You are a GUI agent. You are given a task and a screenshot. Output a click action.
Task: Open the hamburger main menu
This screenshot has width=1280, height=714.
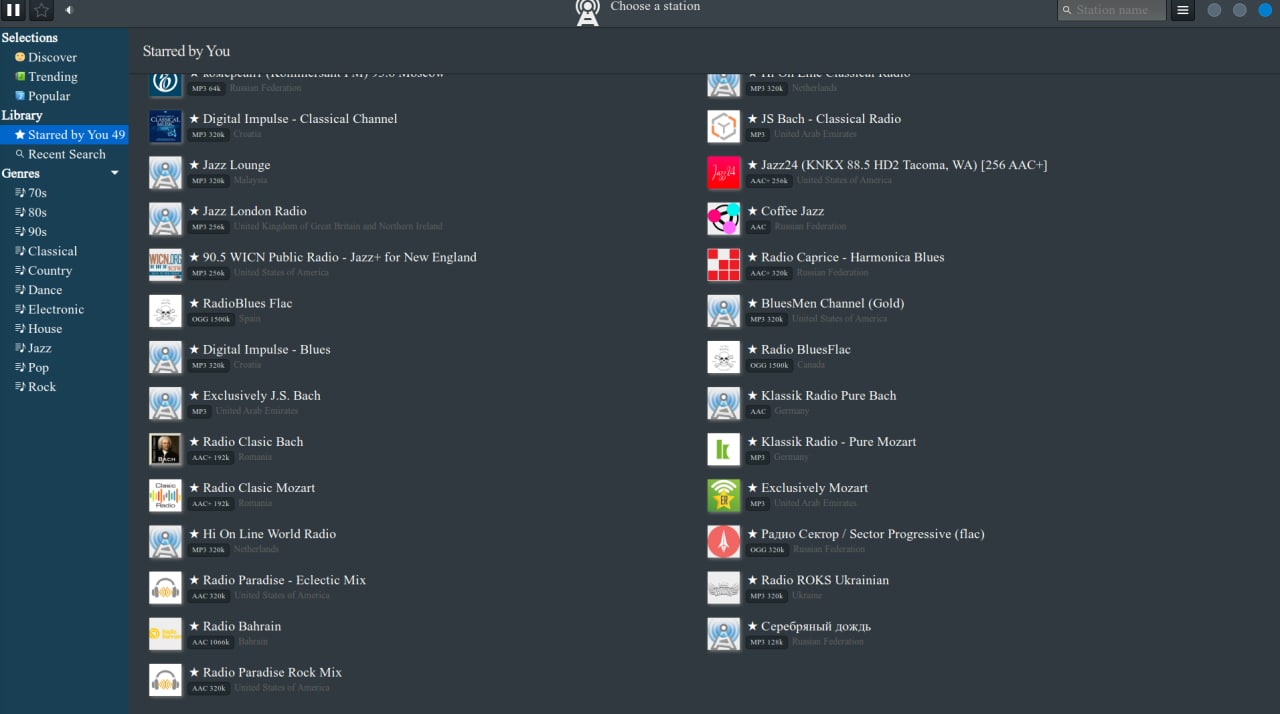[x=1183, y=10]
